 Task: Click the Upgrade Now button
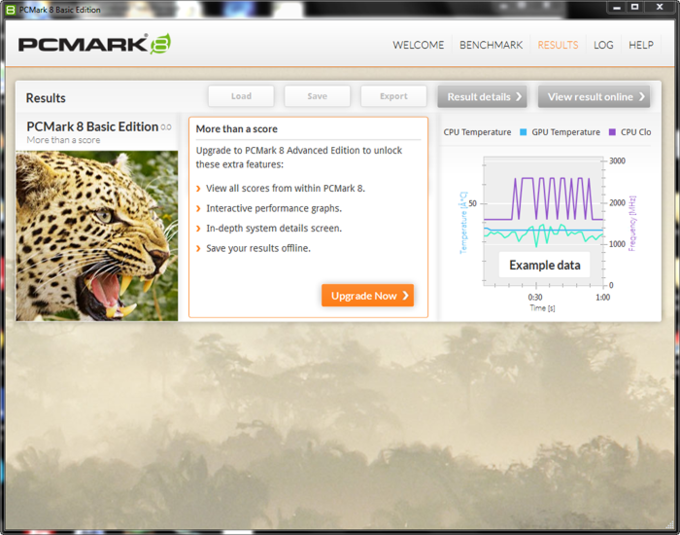(368, 296)
